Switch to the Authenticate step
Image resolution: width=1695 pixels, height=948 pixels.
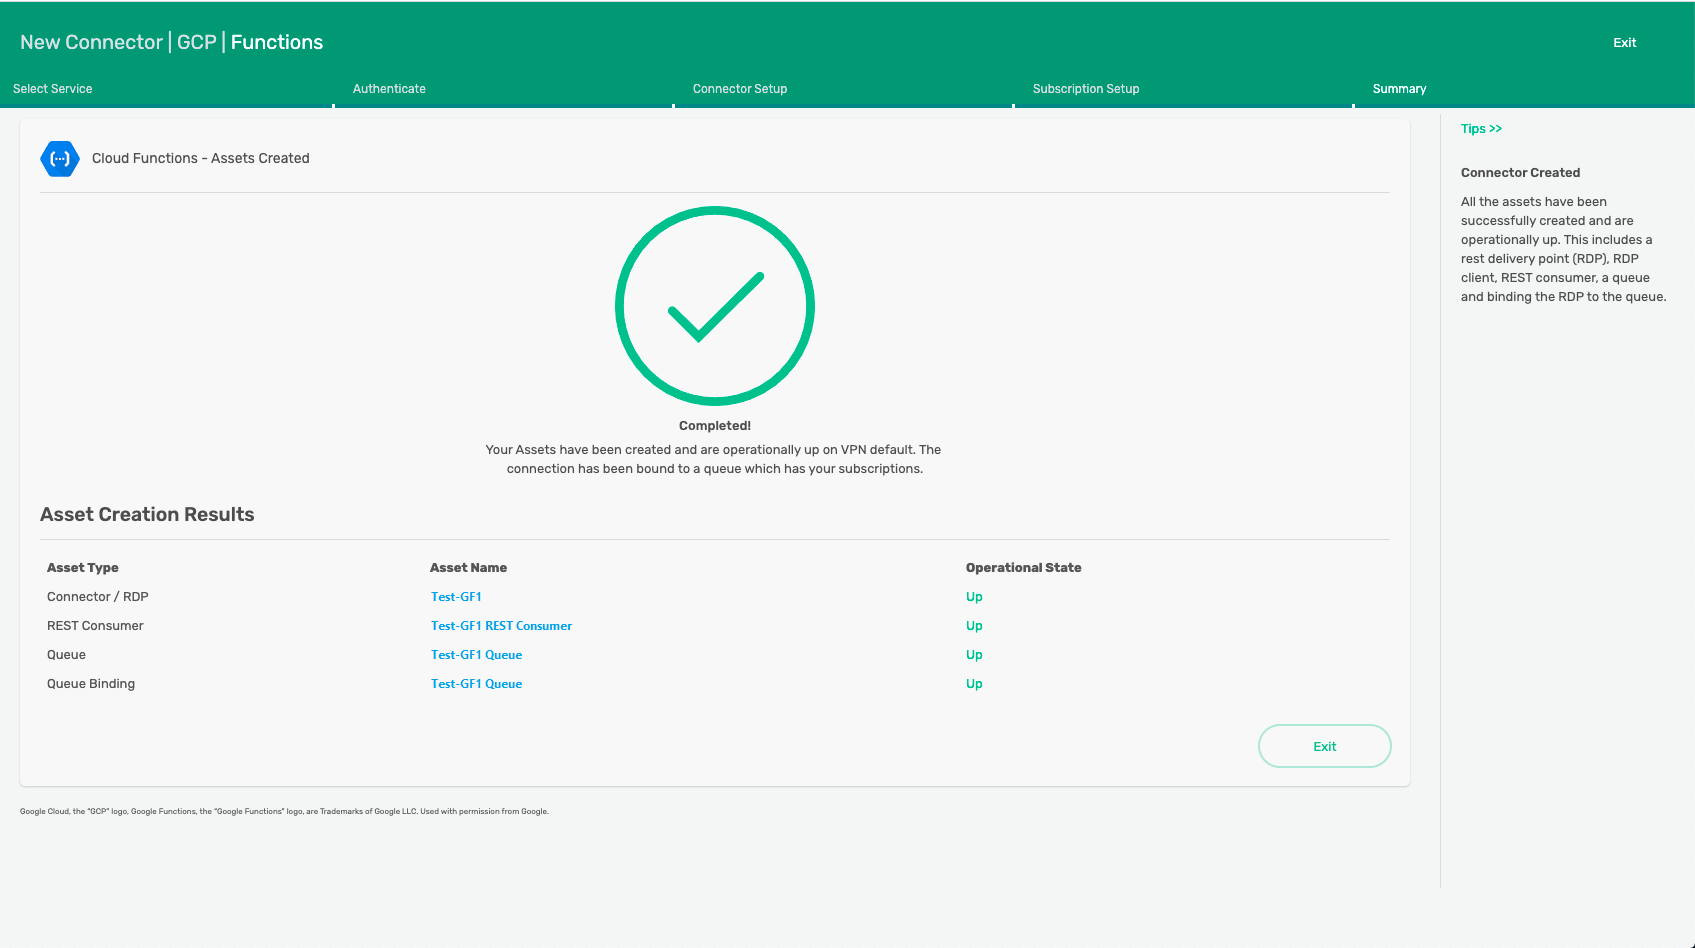[x=389, y=89]
